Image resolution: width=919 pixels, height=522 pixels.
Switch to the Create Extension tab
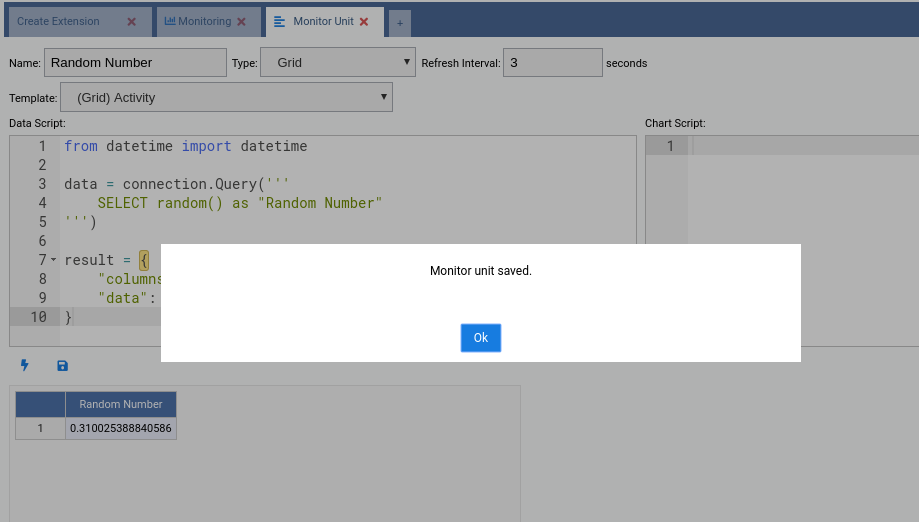tap(58, 22)
